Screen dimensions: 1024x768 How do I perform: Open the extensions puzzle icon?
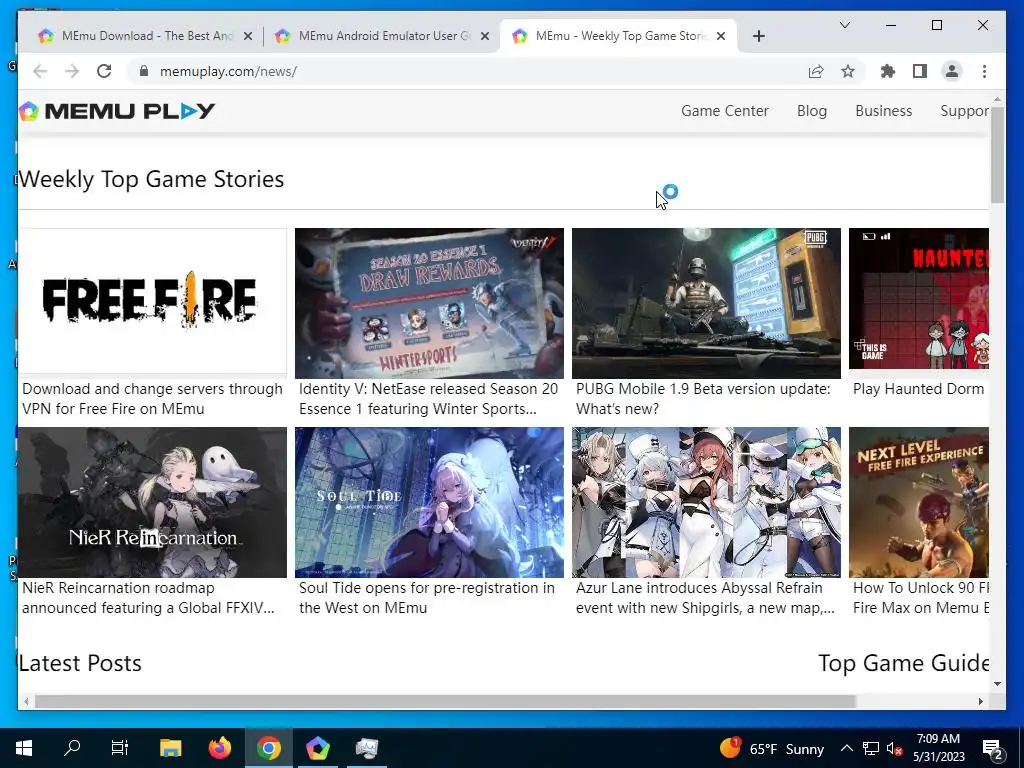click(x=888, y=71)
